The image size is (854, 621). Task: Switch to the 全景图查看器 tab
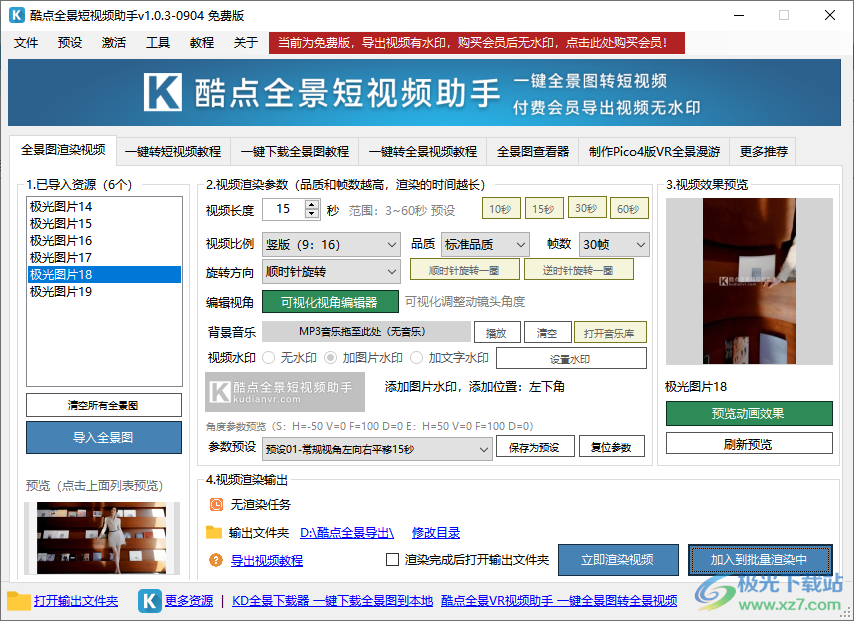[534, 151]
